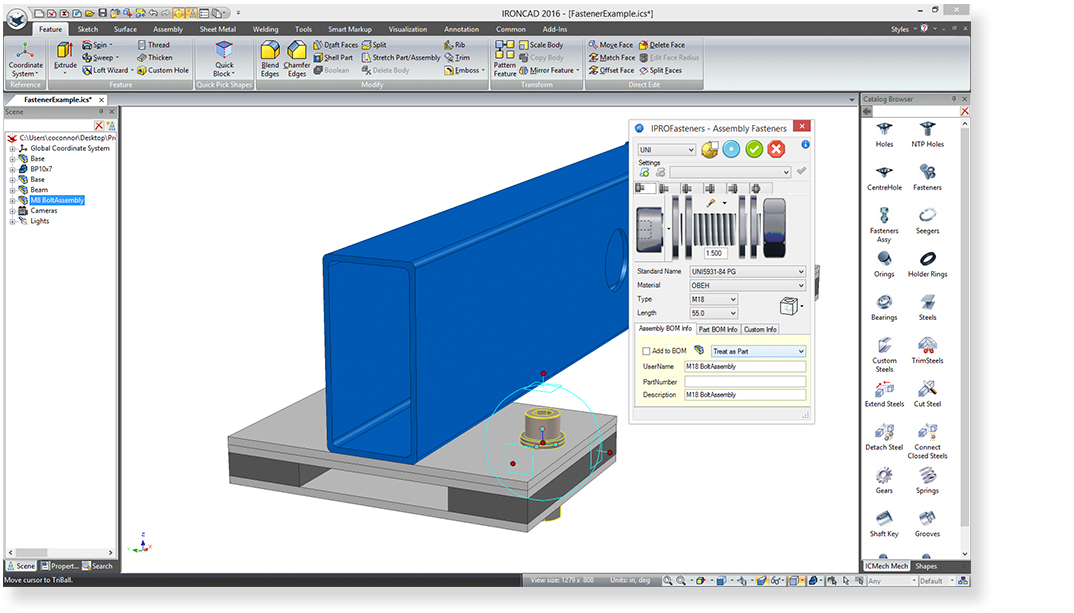
Task: Open the Treat as Part dropdown
Action: pyautogui.click(x=758, y=351)
